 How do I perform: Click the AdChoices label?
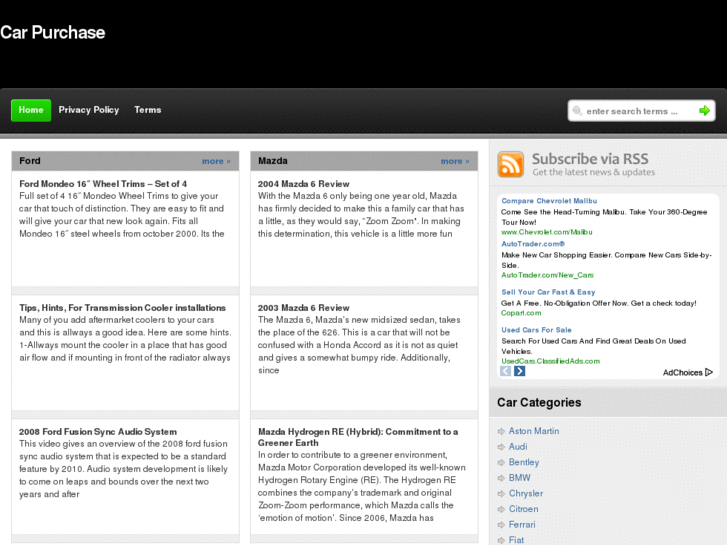point(682,372)
